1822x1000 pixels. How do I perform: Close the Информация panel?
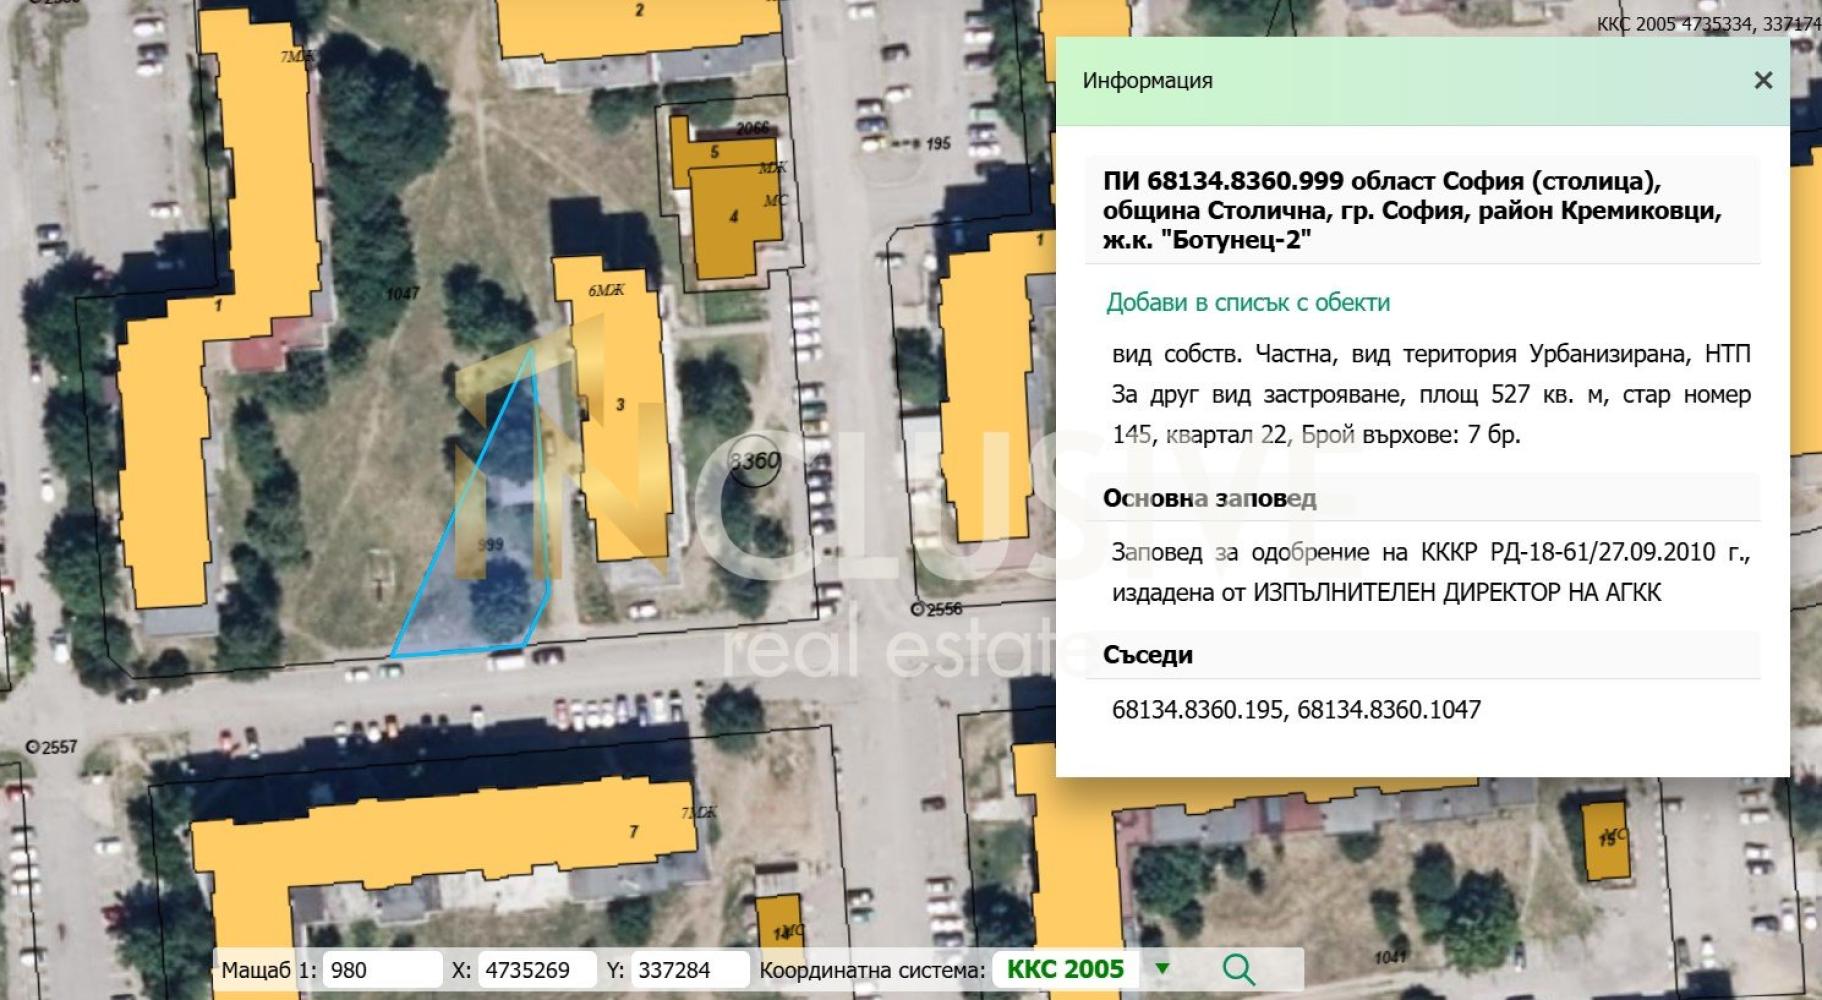pos(1763,80)
